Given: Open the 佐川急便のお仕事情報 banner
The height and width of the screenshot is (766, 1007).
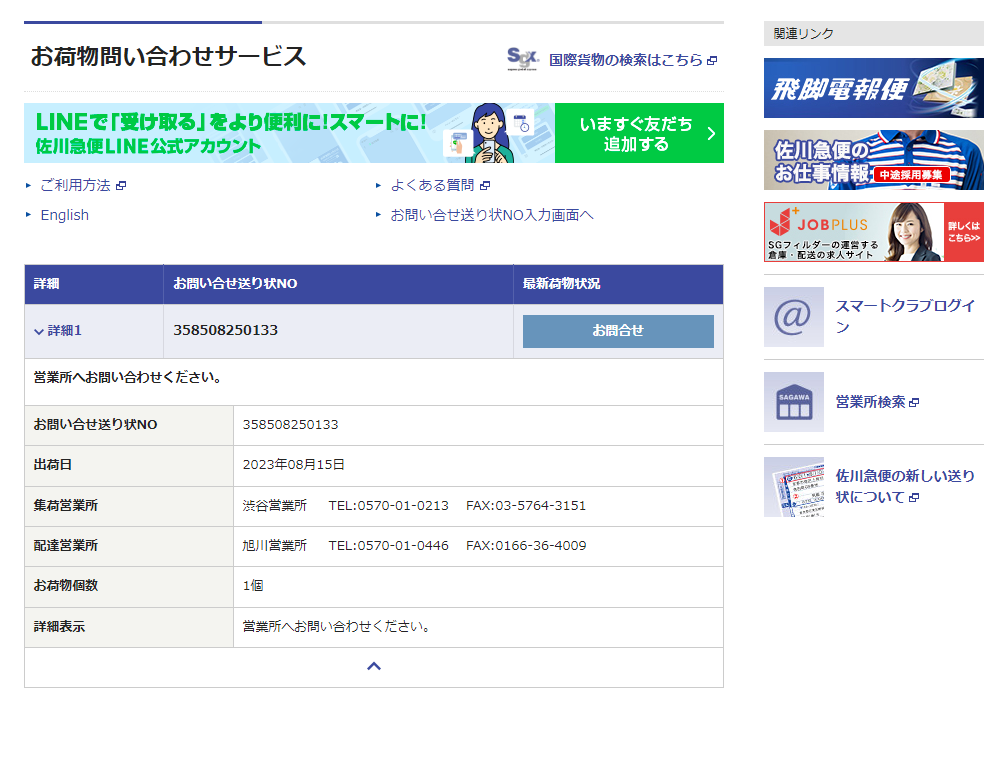Looking at the screenshot, I should [873, 160].
